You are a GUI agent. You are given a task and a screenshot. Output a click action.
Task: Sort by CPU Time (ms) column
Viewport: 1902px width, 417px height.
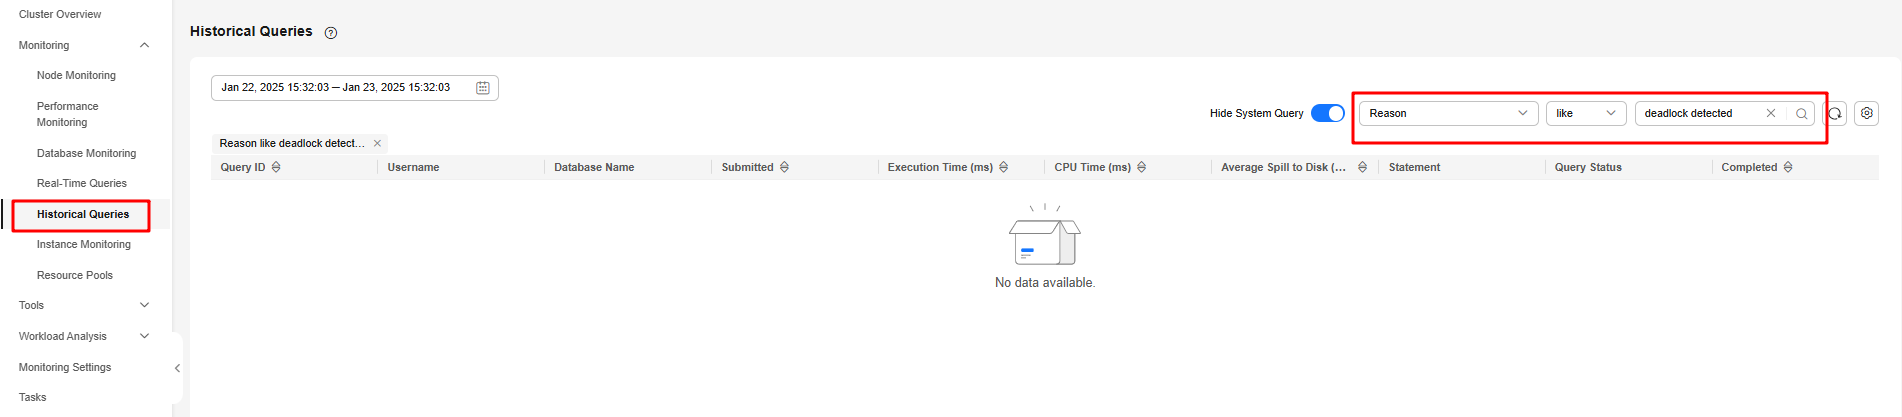click(1141, 167)
